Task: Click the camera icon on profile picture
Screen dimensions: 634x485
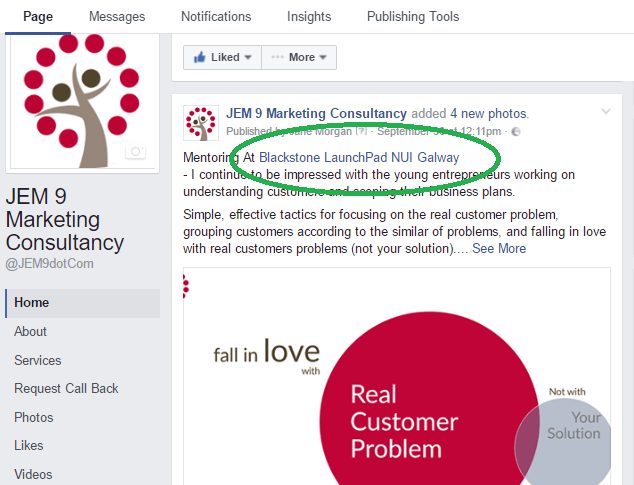Action: [135, 152]
